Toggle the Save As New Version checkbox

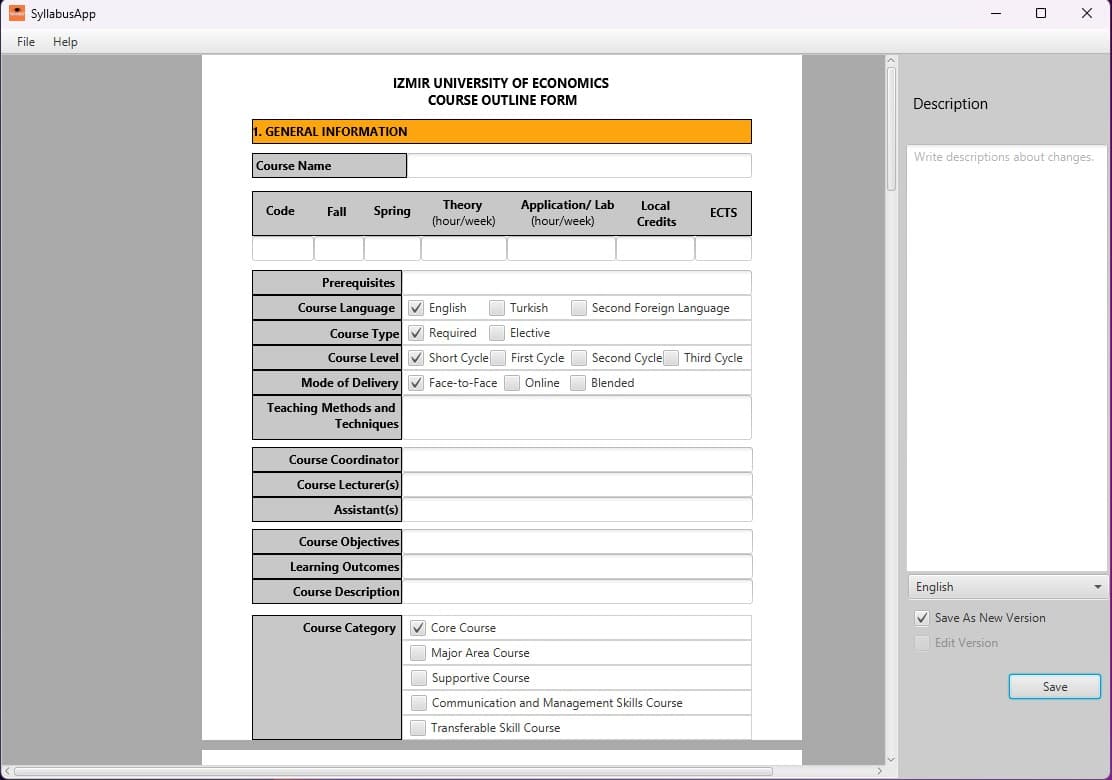922,618
